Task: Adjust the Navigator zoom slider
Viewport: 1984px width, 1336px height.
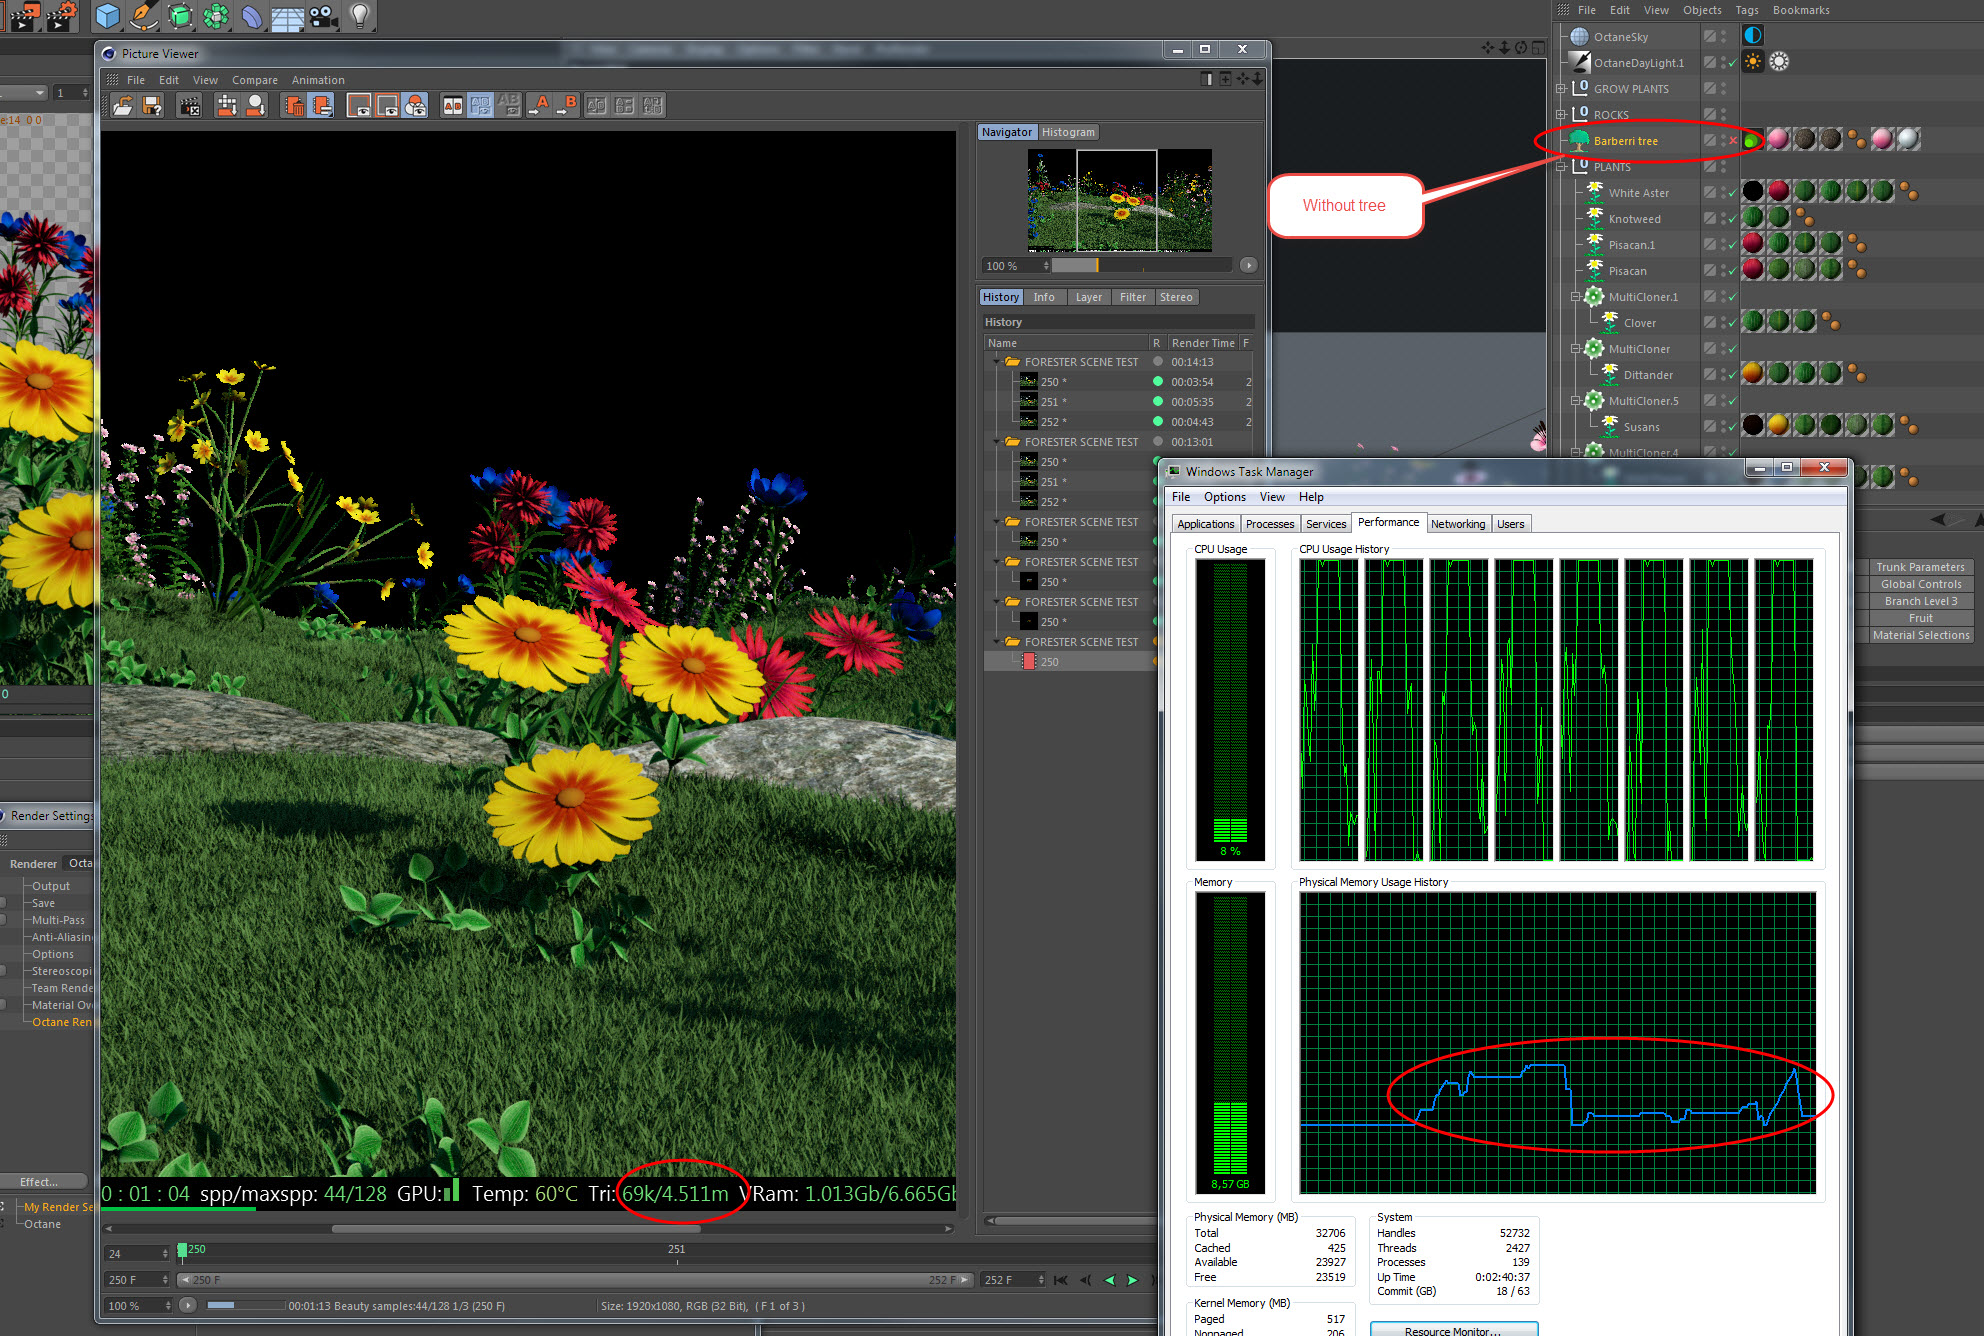Action: pyautogui.click(x=1096, y=266)
